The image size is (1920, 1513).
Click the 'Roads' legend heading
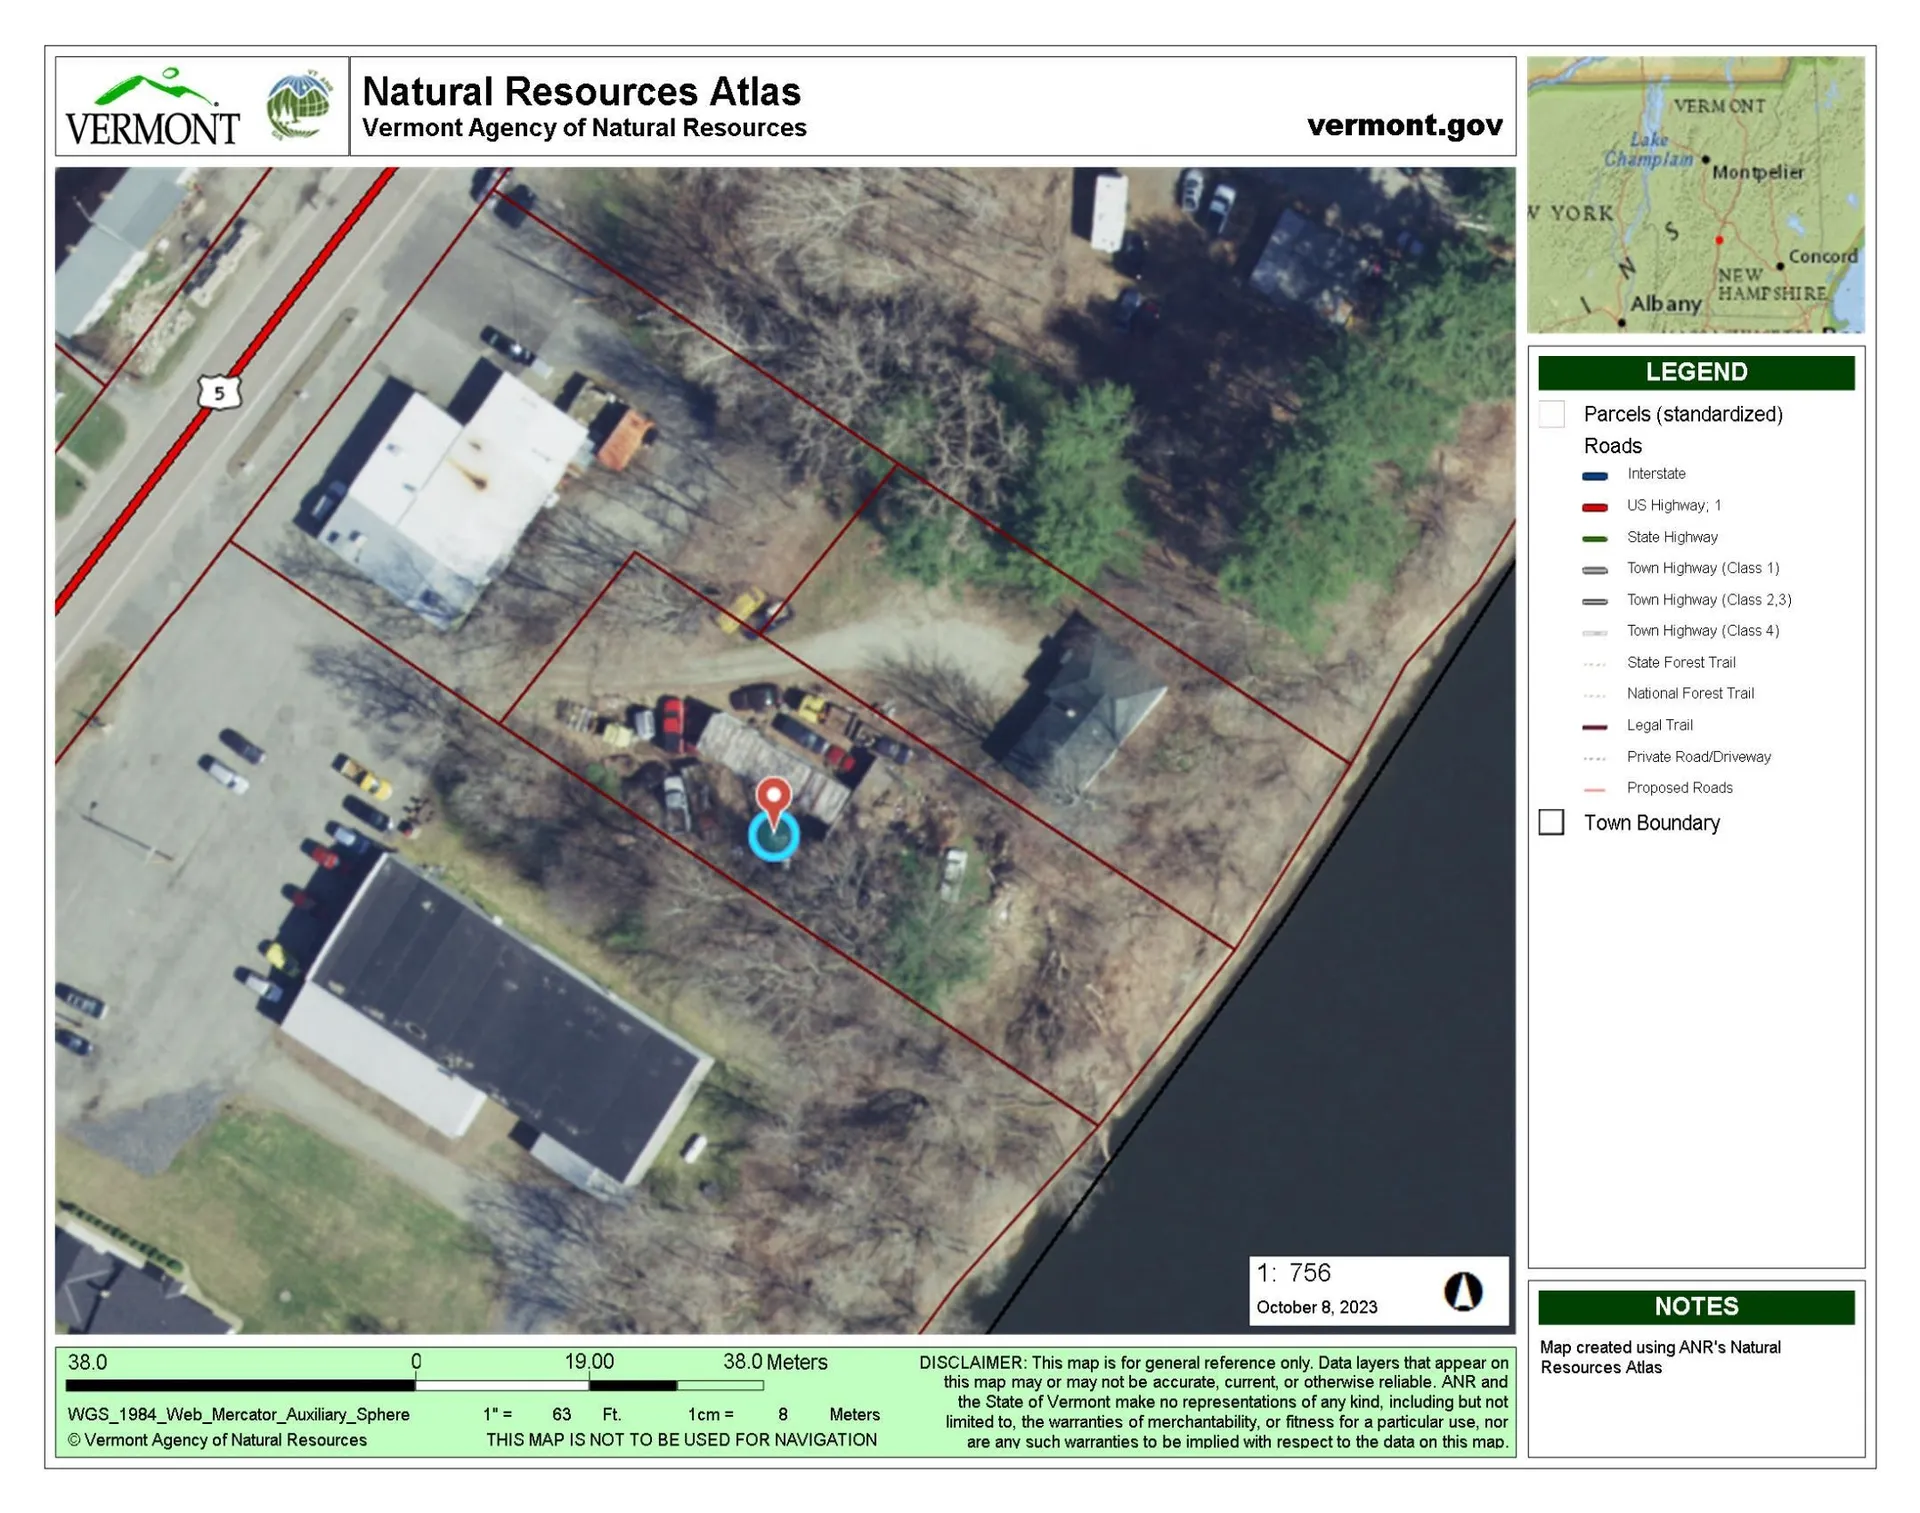coord(1612,446)
